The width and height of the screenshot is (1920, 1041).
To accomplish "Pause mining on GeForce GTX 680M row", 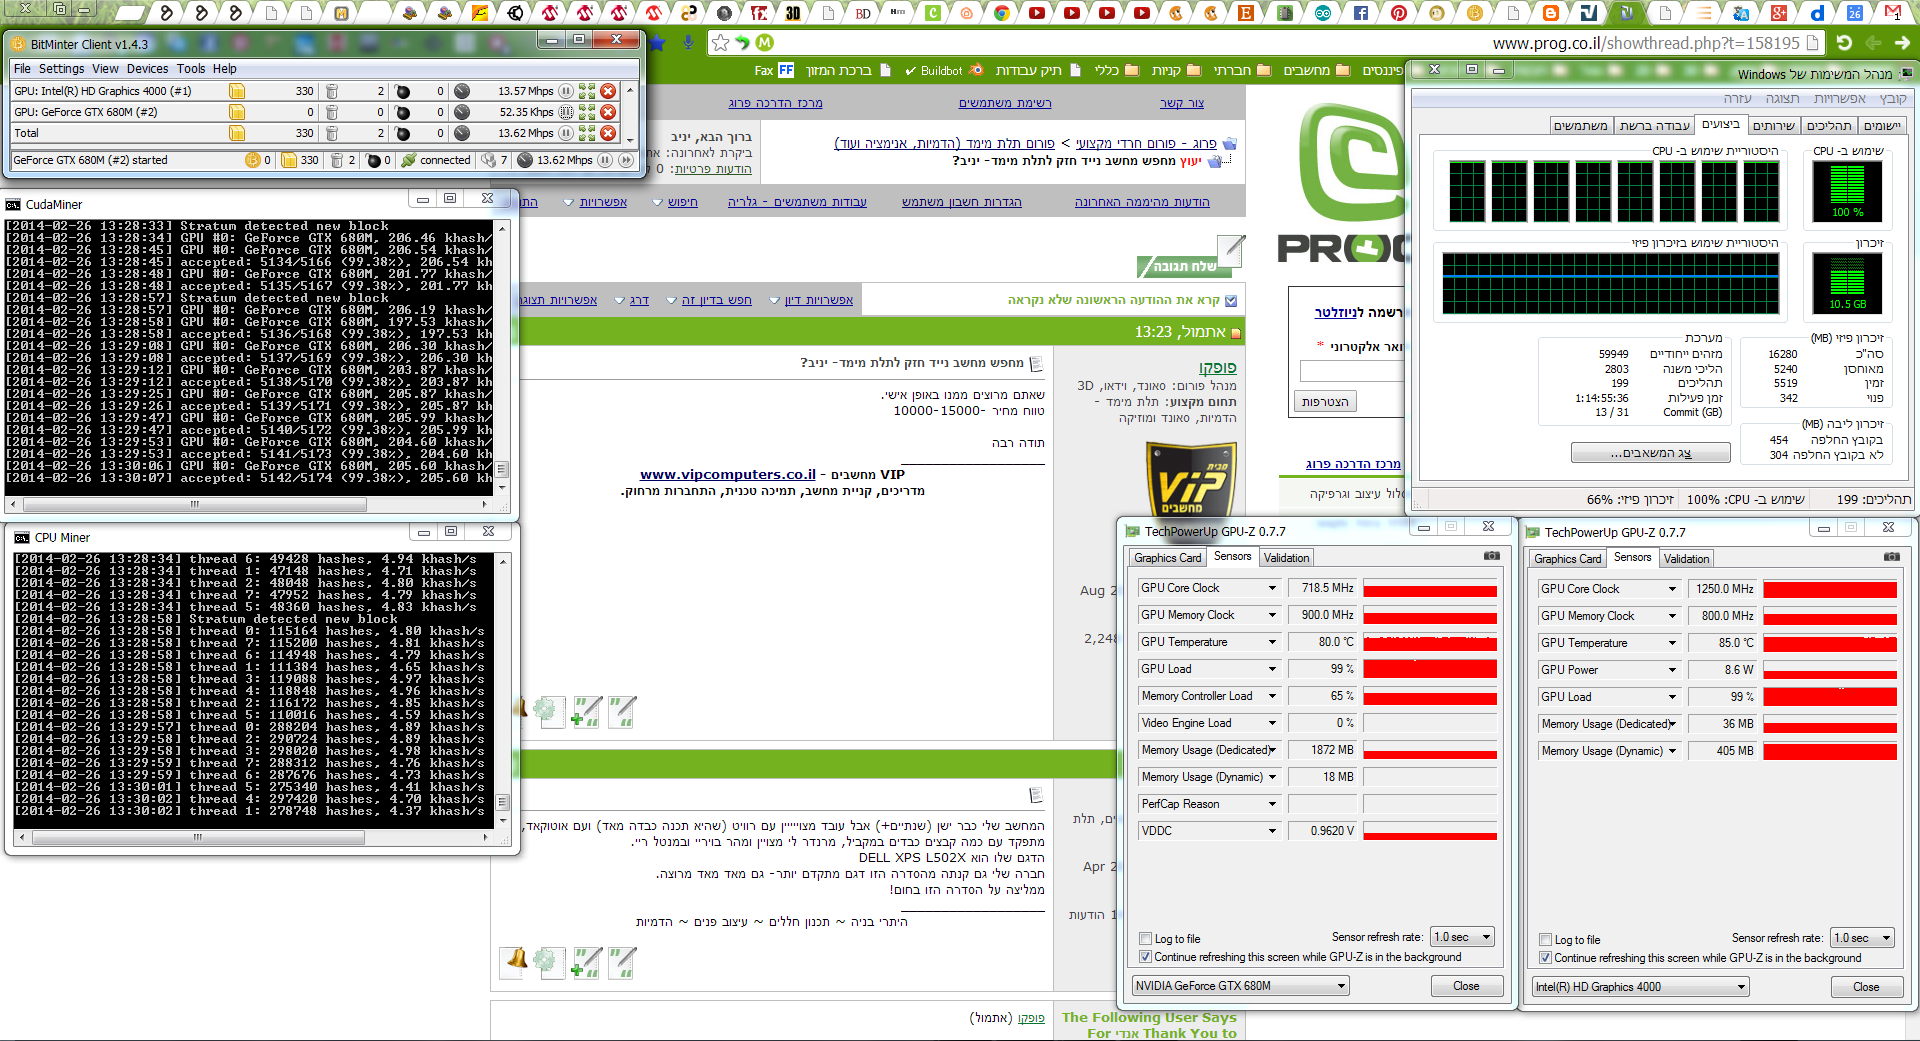I will point(566,112).
